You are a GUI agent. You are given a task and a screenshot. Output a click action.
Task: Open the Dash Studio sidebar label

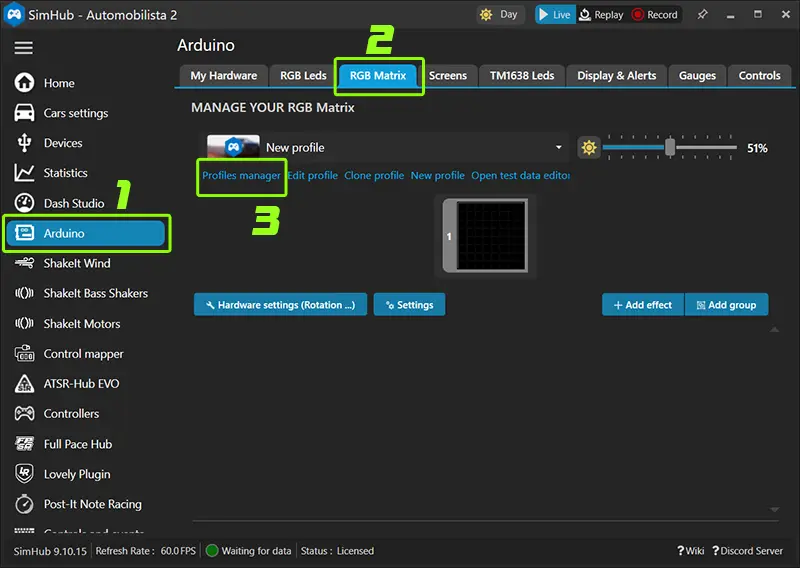tap(74, 203)
